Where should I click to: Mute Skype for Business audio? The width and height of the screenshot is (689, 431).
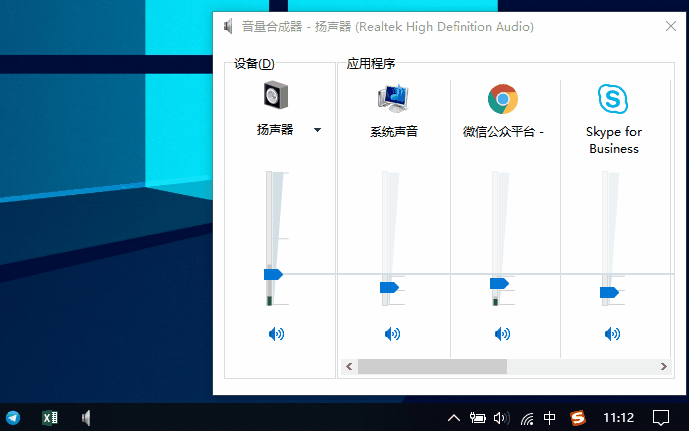point(612,334)
